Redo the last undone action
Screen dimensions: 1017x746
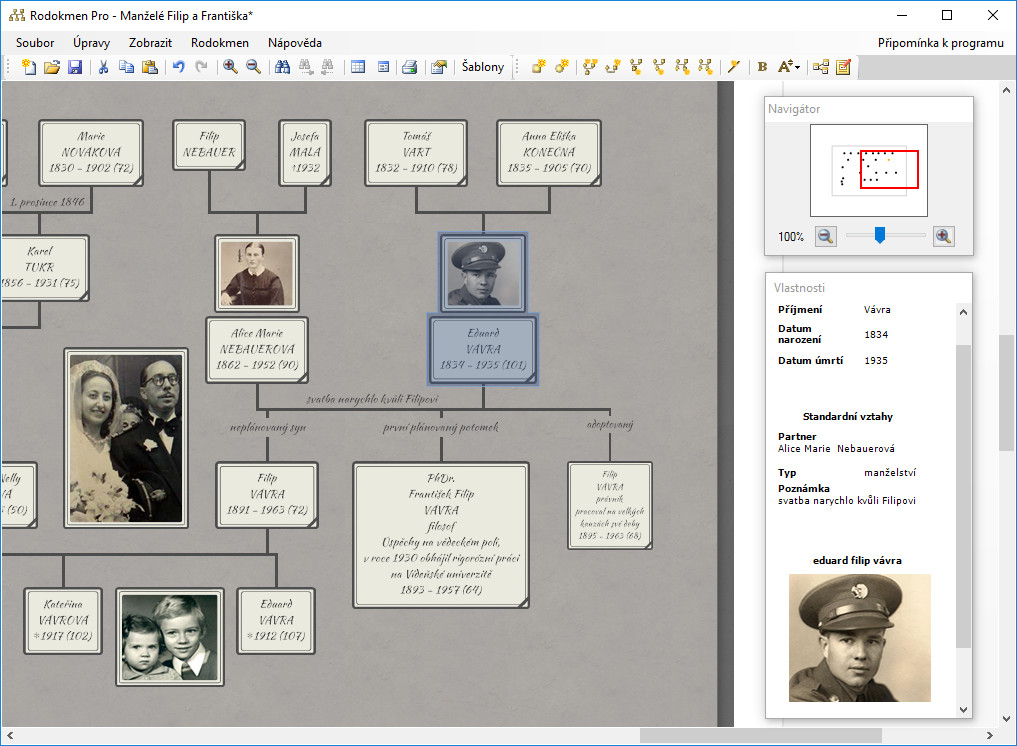(x=202, y=67)
